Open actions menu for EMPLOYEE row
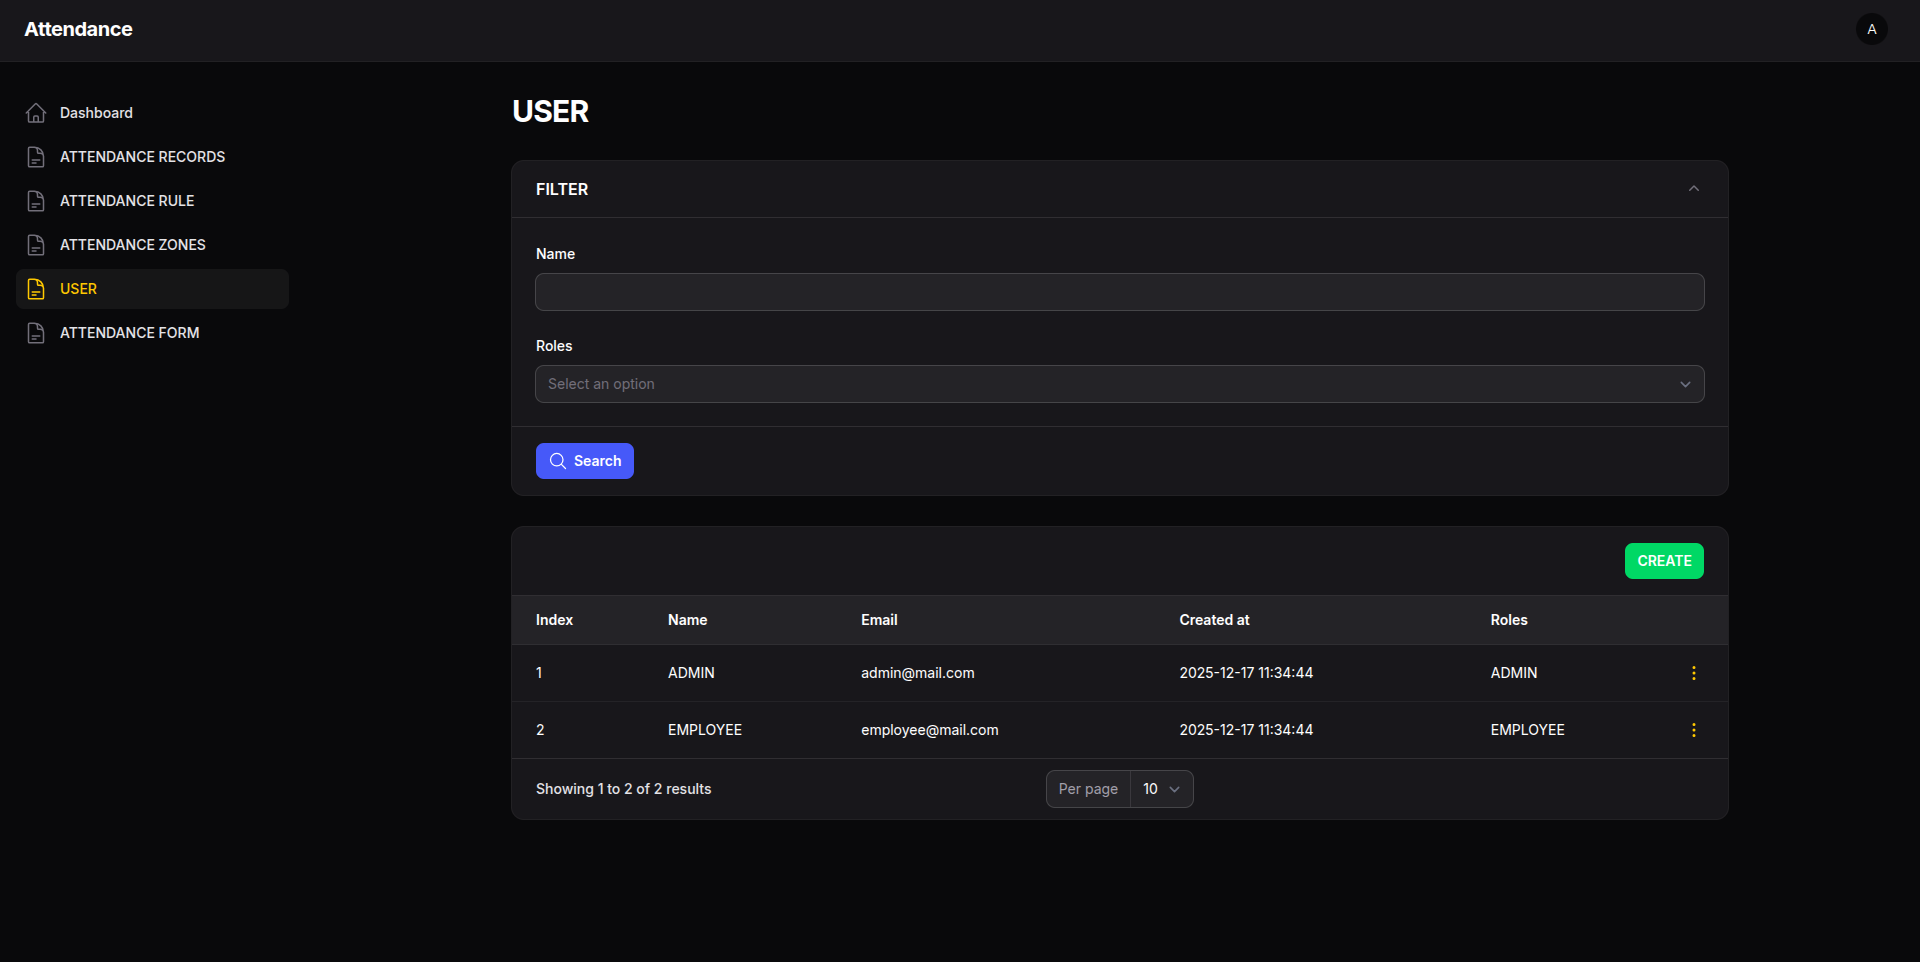The height and width of the screenshot is (962, 1920). pyautogui.click(x=1693, y=730)
